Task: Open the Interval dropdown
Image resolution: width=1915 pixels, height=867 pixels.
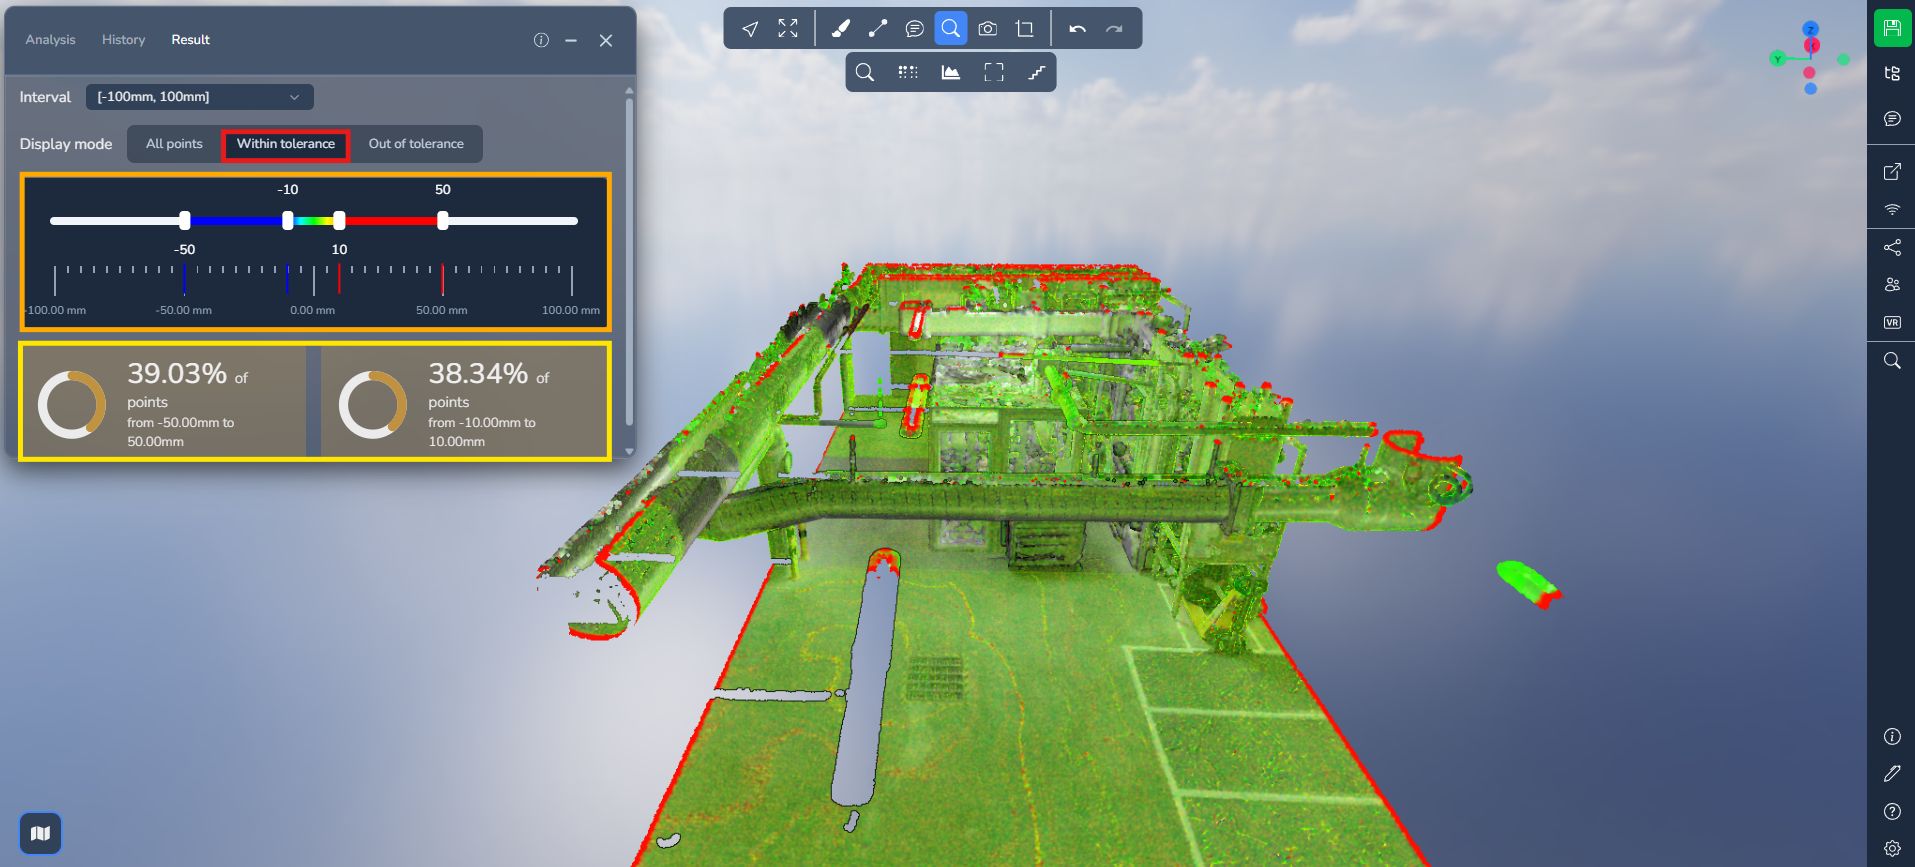Action: tap(199, 97)
